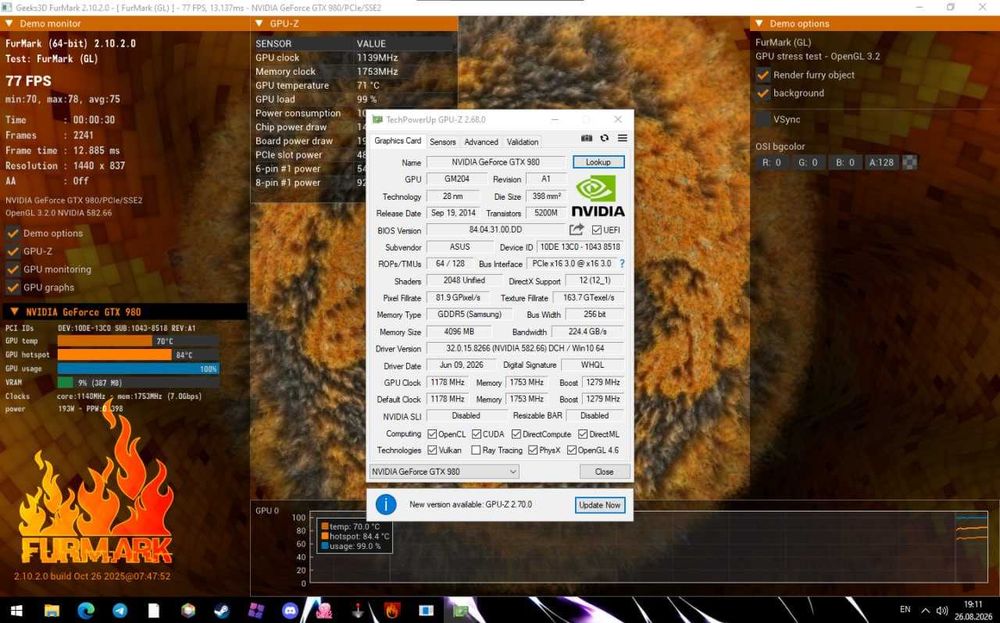Screen dimensions: 1000x623
Task: Open the GPU selection dropdown
Action: [x=444, y=472]
